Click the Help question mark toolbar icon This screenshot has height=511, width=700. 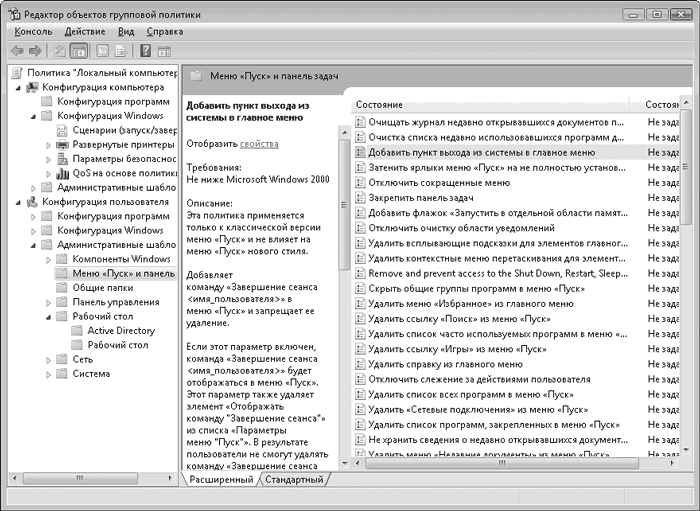[x=146, y=51]
